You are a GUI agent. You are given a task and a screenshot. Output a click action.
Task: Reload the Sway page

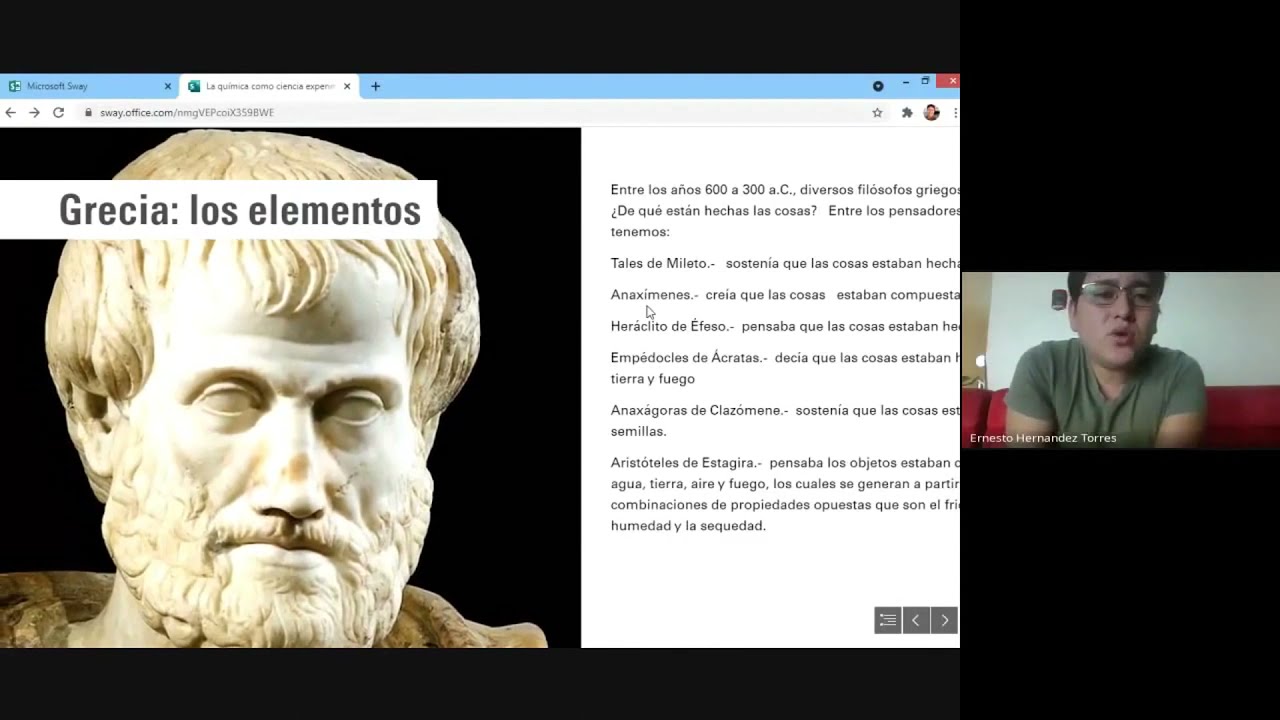point(58,113)
